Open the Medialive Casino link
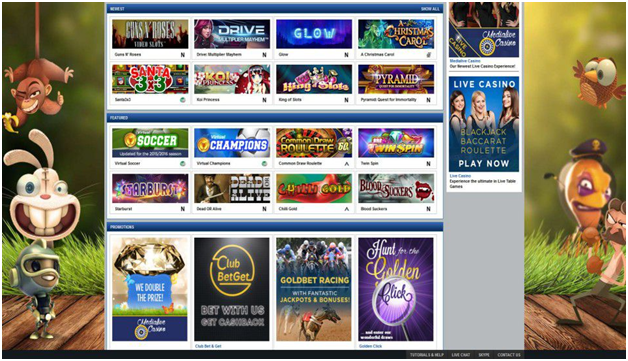628x361 pixels. click(x=465, y=61)
